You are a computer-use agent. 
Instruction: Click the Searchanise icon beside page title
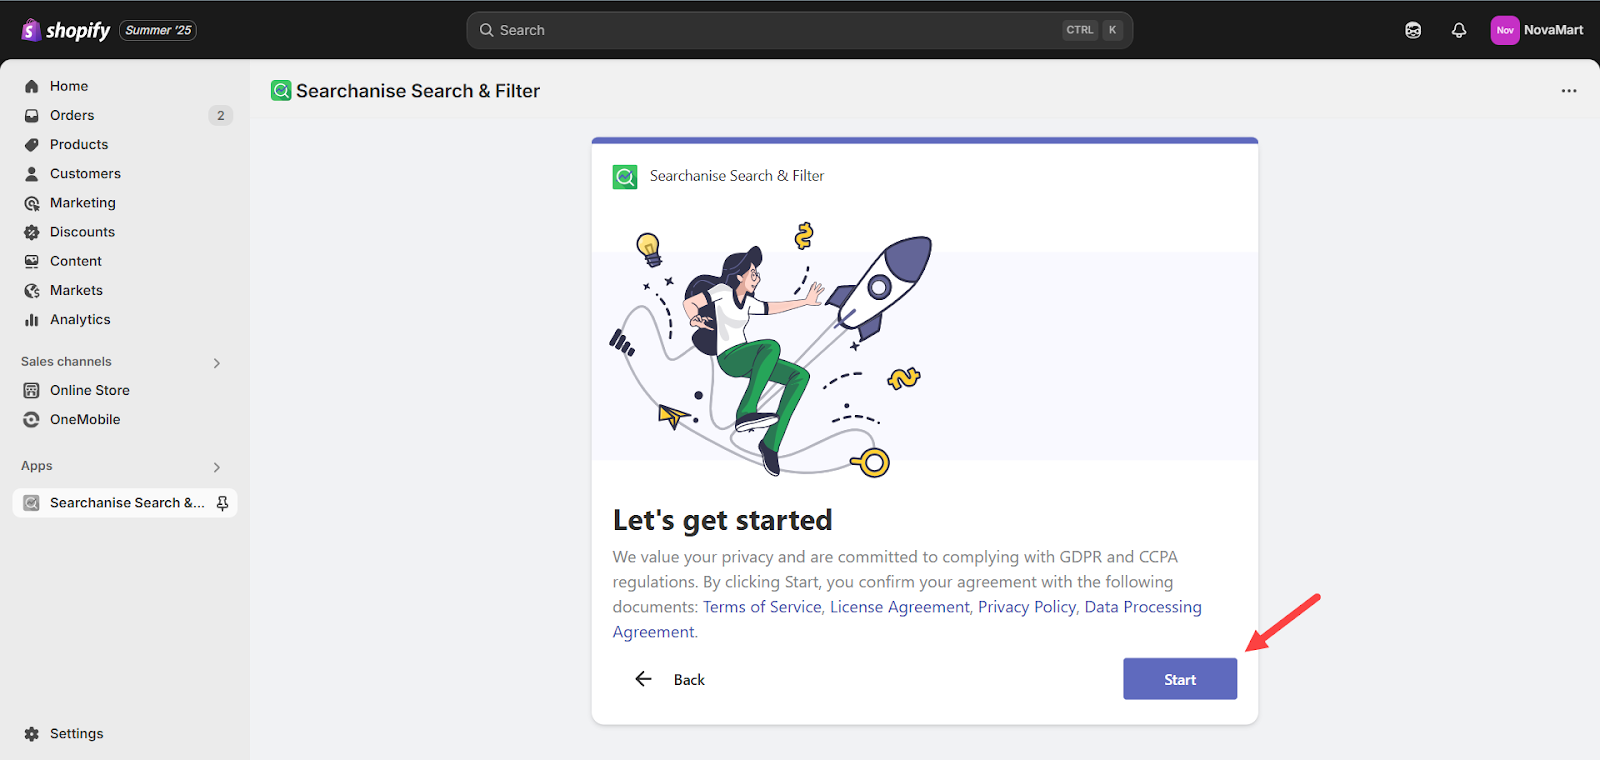tap(281, 91)
